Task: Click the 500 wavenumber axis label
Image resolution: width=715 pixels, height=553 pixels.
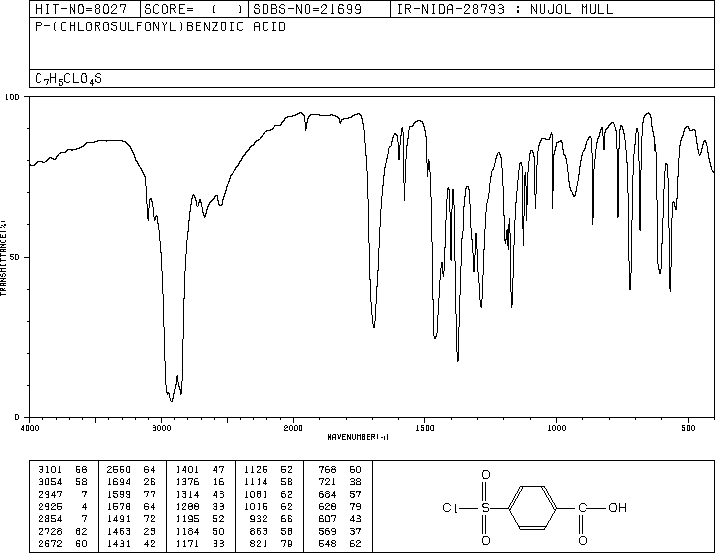Action: click(x=688, y=428)
